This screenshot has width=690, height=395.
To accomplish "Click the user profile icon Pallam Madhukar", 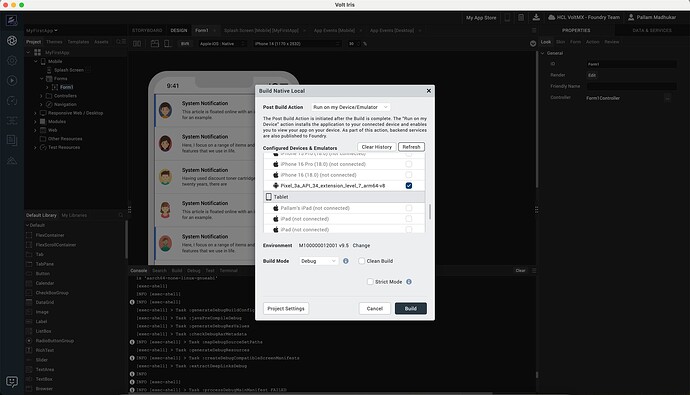I will [x=631, y=17].
